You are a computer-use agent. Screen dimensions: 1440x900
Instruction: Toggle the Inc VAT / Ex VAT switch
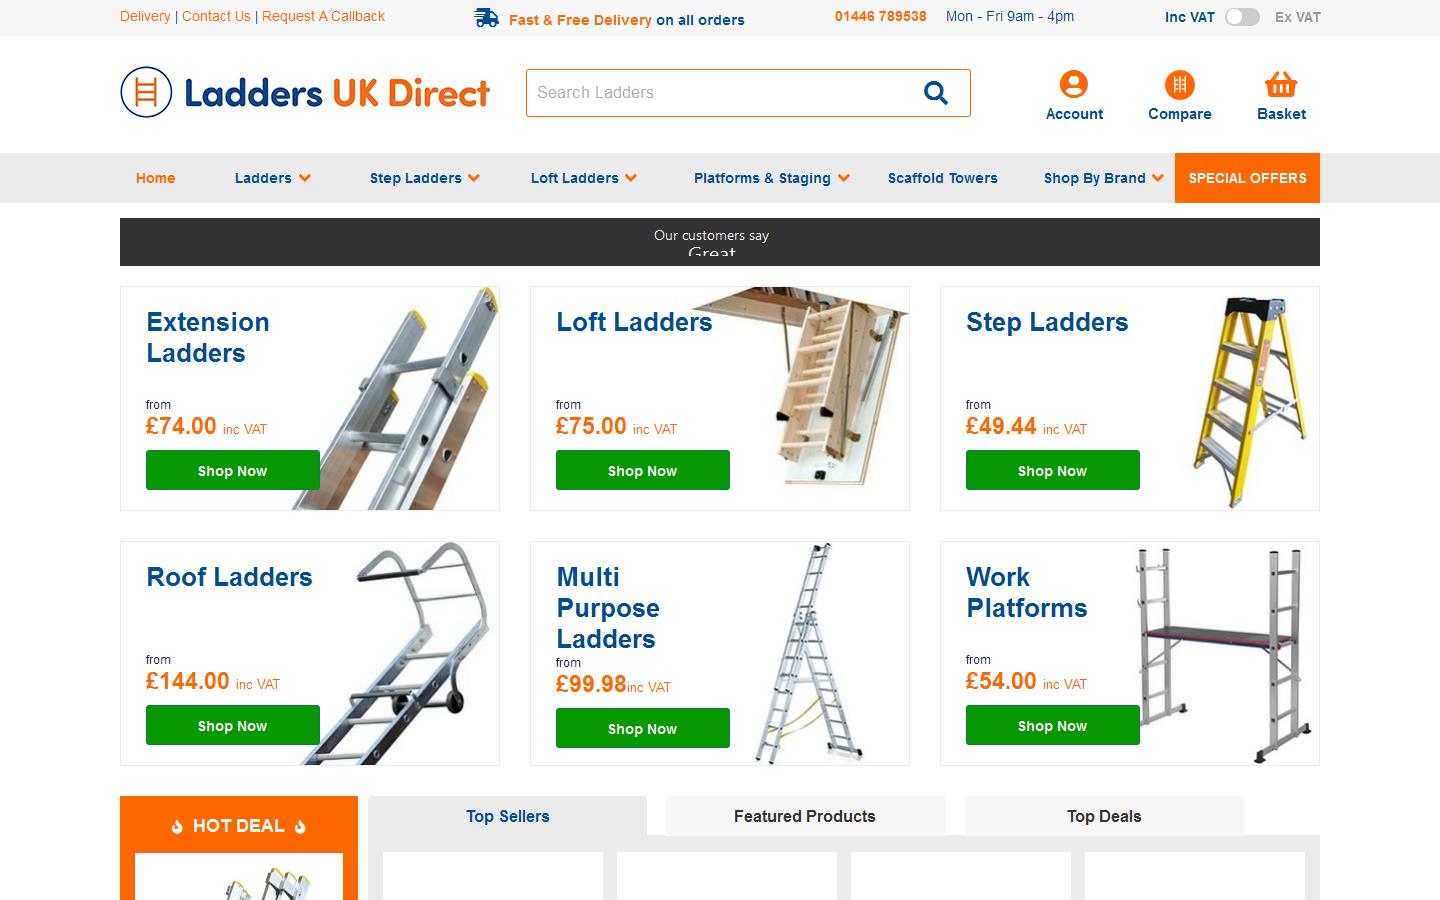[x=1243, y=17]
